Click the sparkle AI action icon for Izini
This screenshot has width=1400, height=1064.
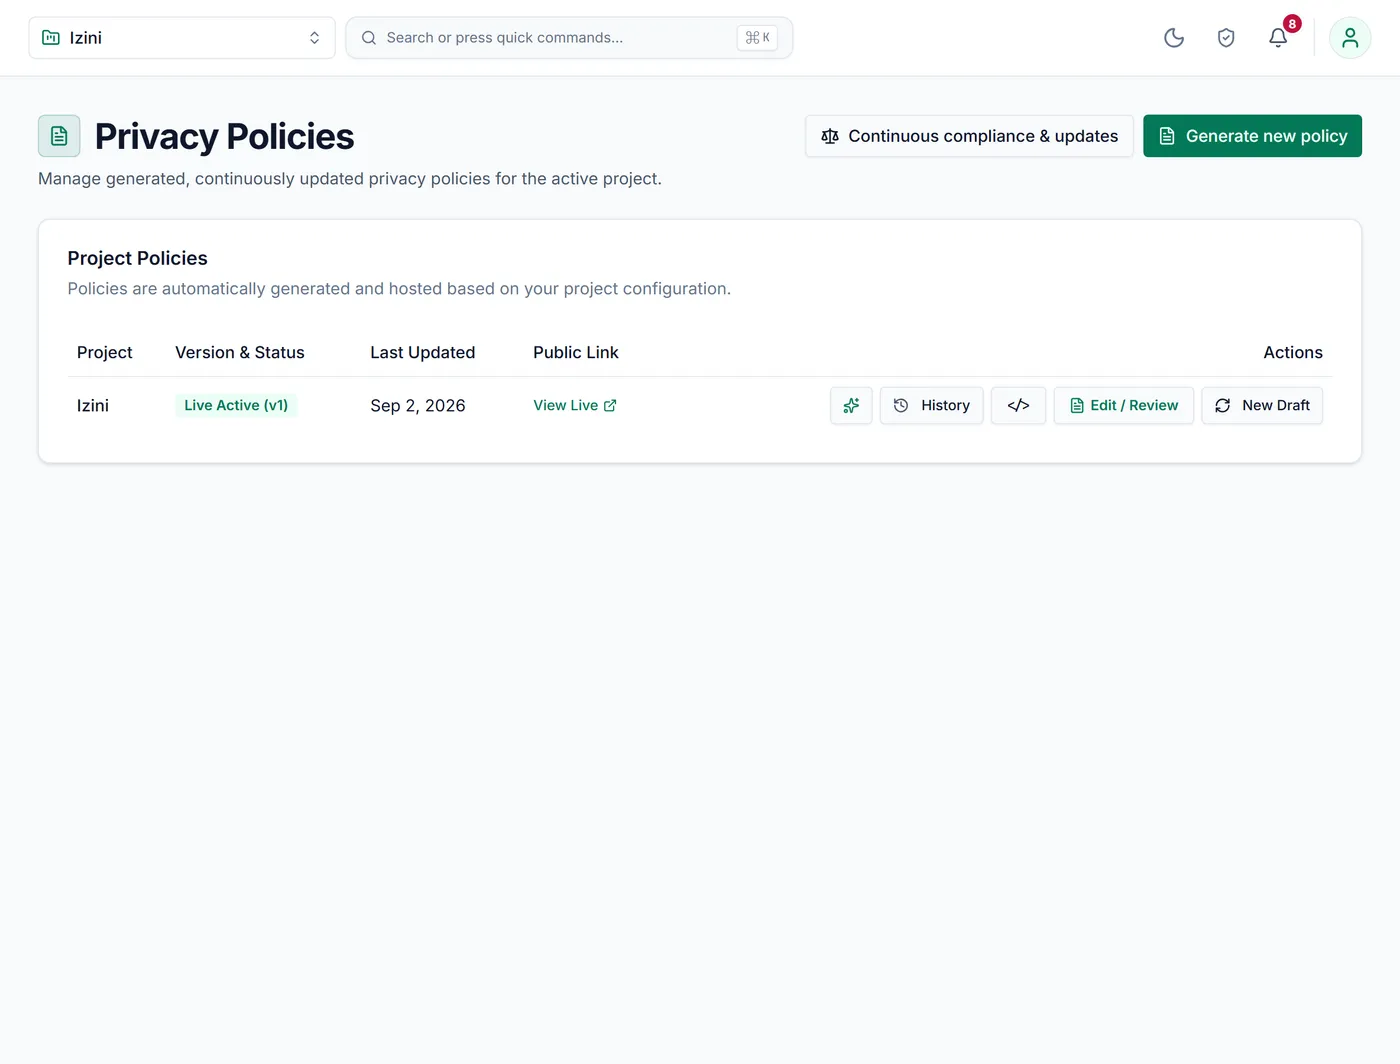(851, 405)
